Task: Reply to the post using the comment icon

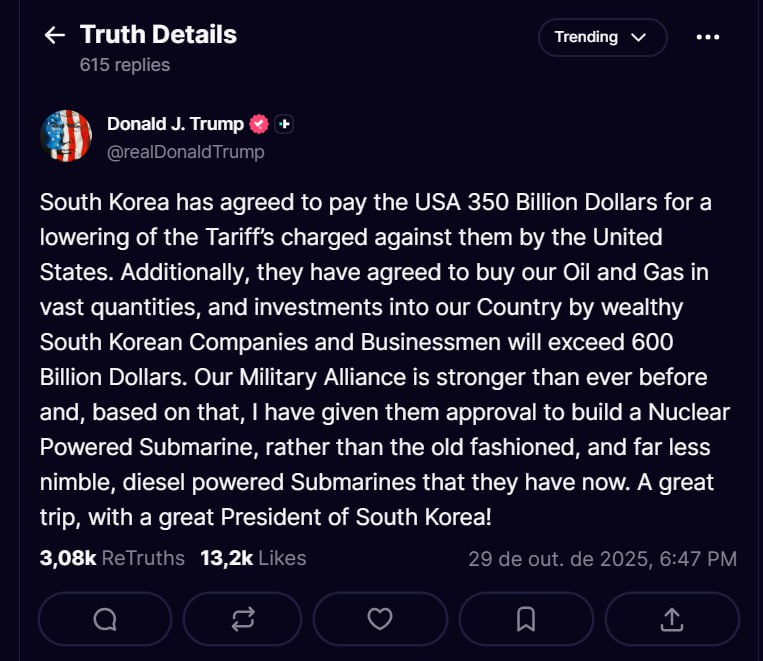Action: [x=105, y=619]
